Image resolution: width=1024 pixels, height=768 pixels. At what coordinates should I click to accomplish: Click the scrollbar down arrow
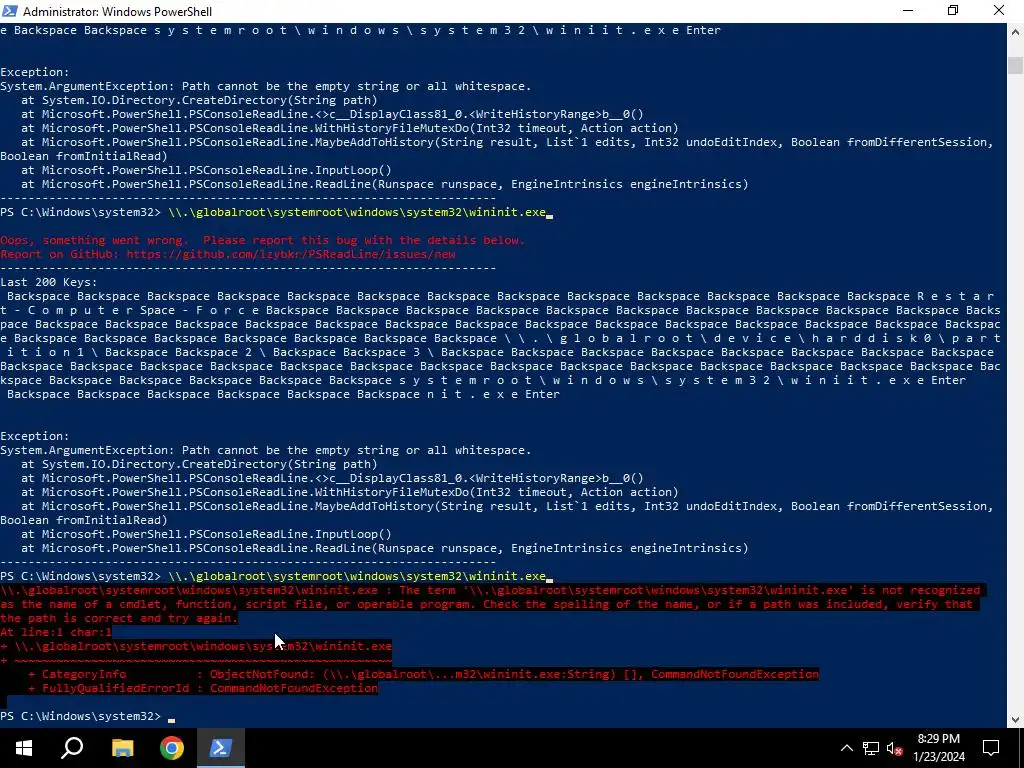click(x=1015, y=720)
